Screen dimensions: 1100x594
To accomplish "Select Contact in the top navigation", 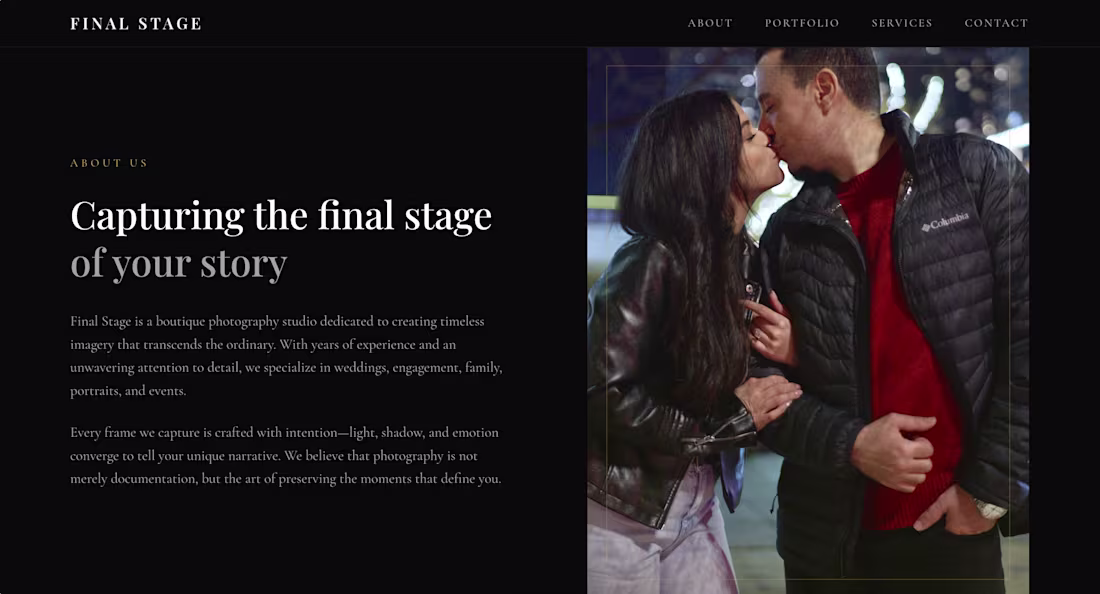I will [996, 23].
